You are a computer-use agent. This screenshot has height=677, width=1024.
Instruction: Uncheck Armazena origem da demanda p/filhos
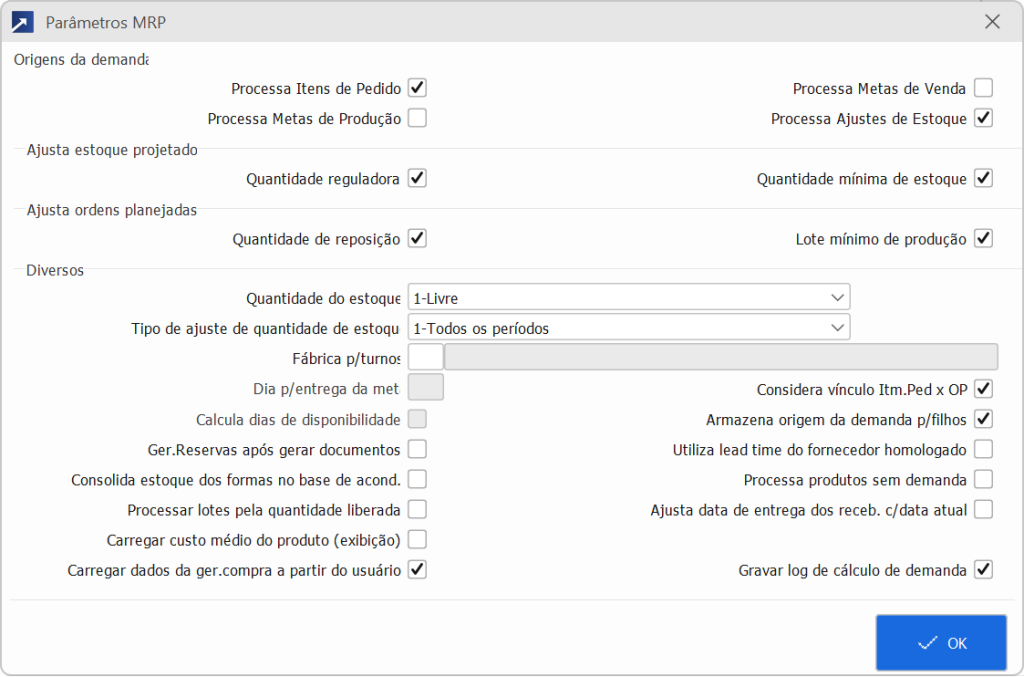(984, 419)
